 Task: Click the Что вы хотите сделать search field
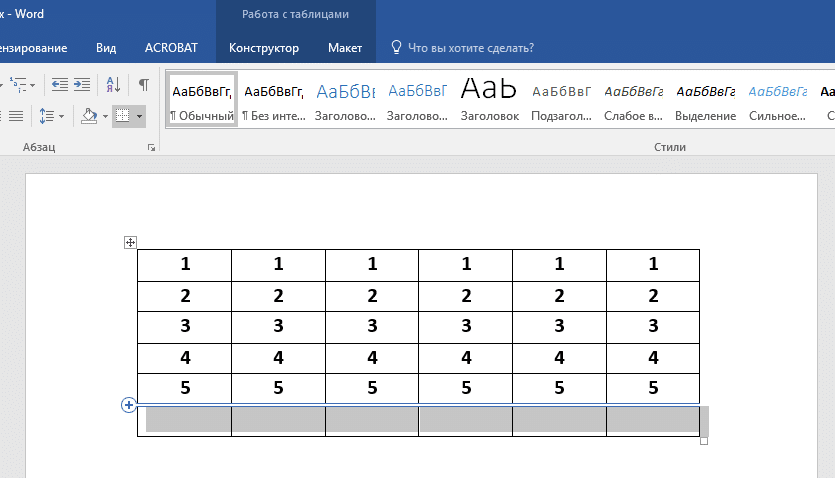point(469,47)
